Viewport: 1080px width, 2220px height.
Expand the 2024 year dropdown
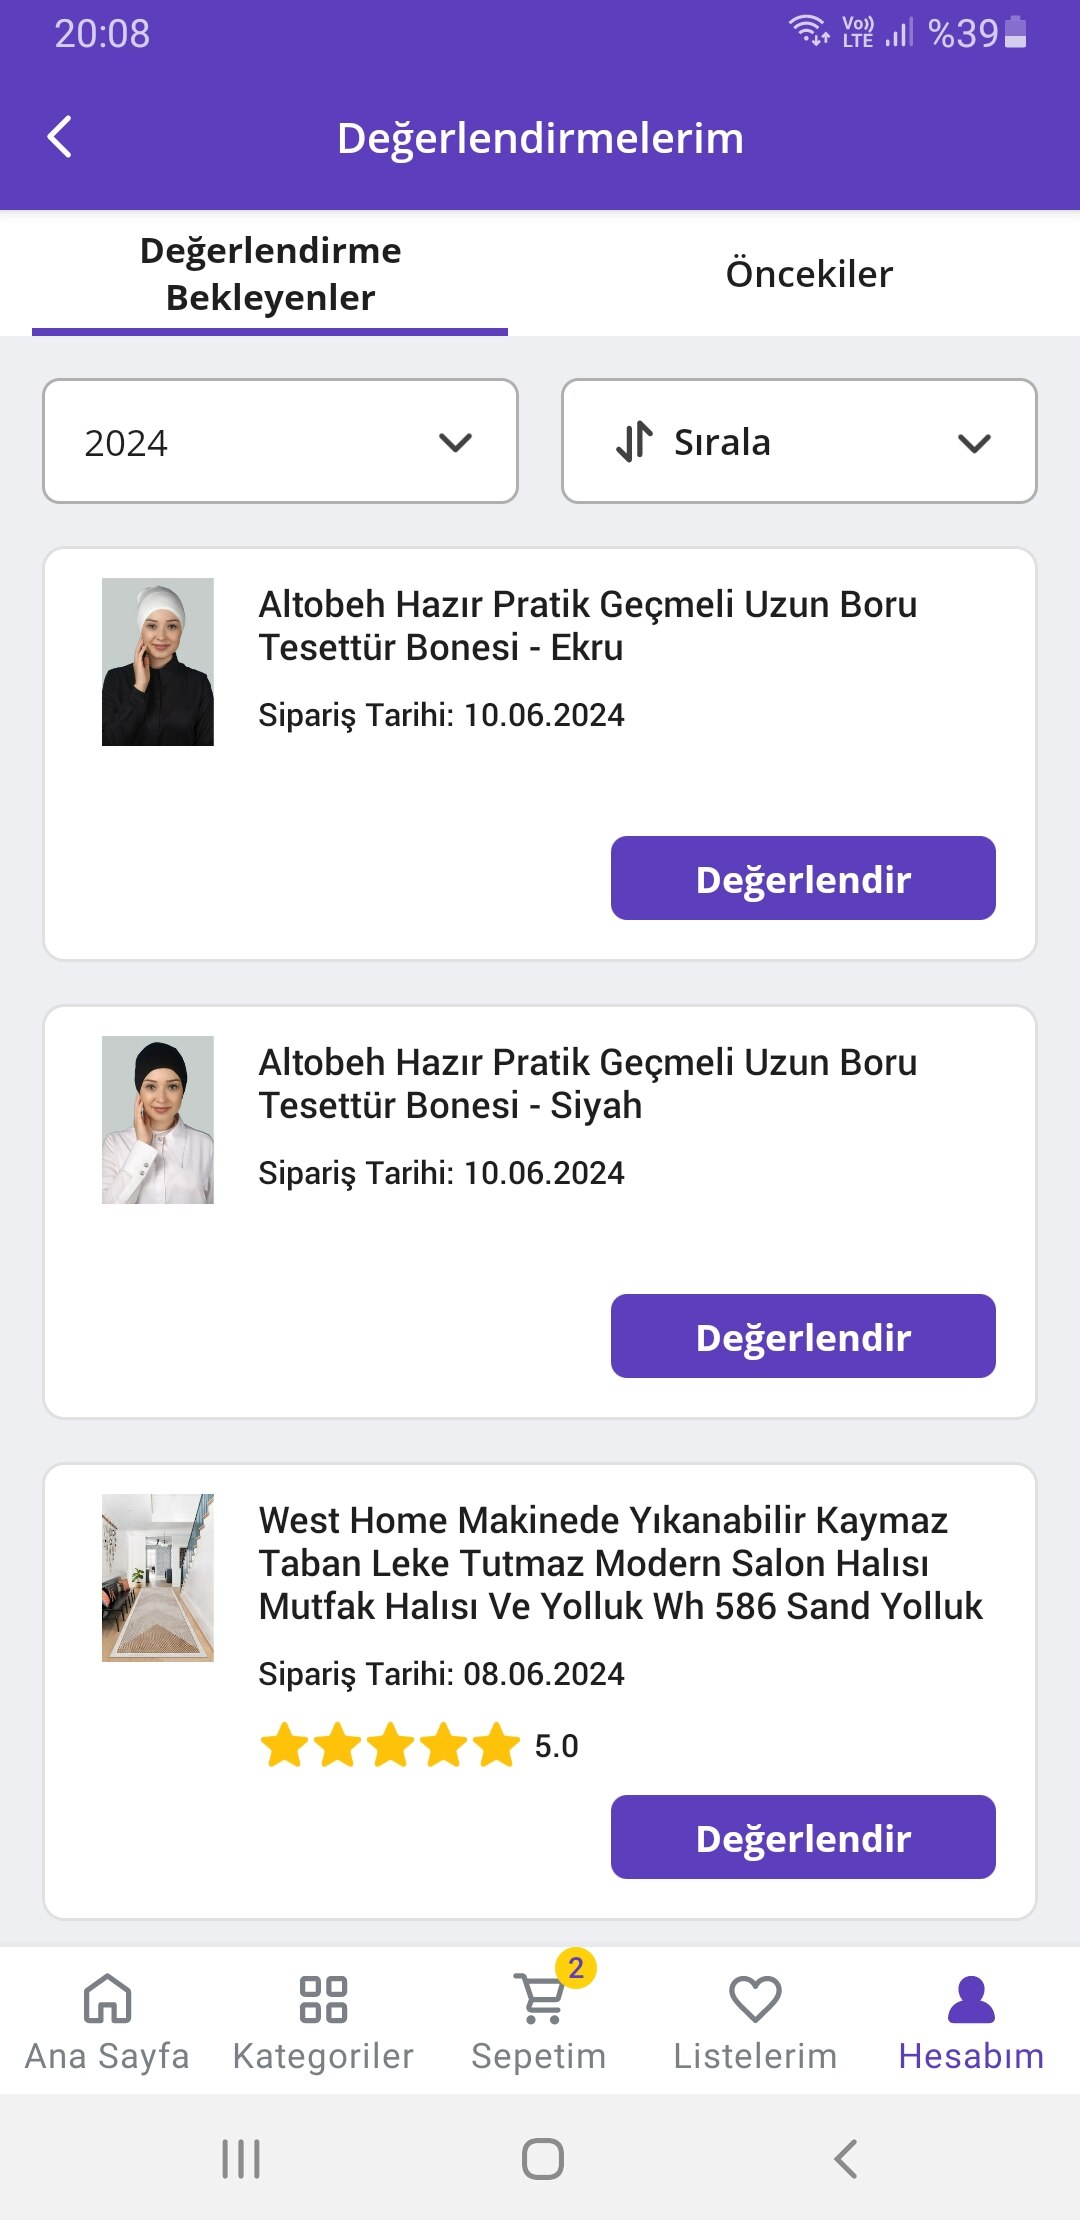[x=280, y=441]
